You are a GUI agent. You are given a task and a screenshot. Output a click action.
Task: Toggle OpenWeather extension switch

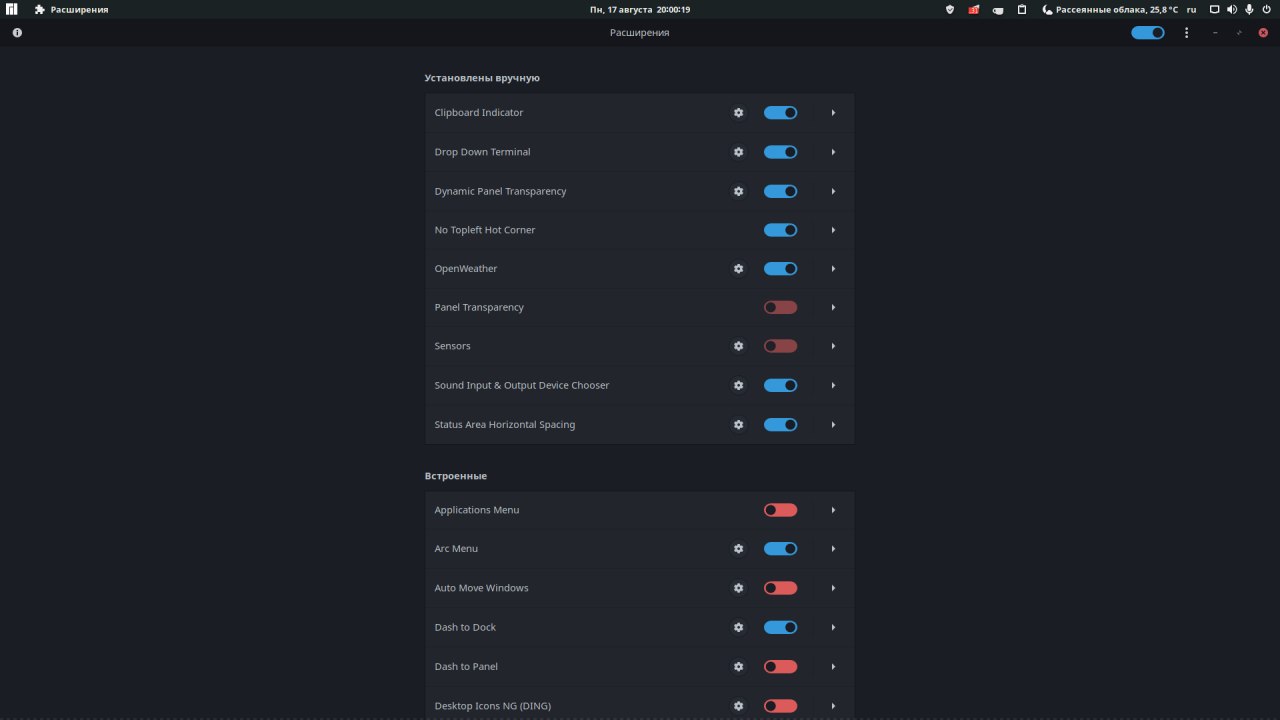tap(780, 269)
